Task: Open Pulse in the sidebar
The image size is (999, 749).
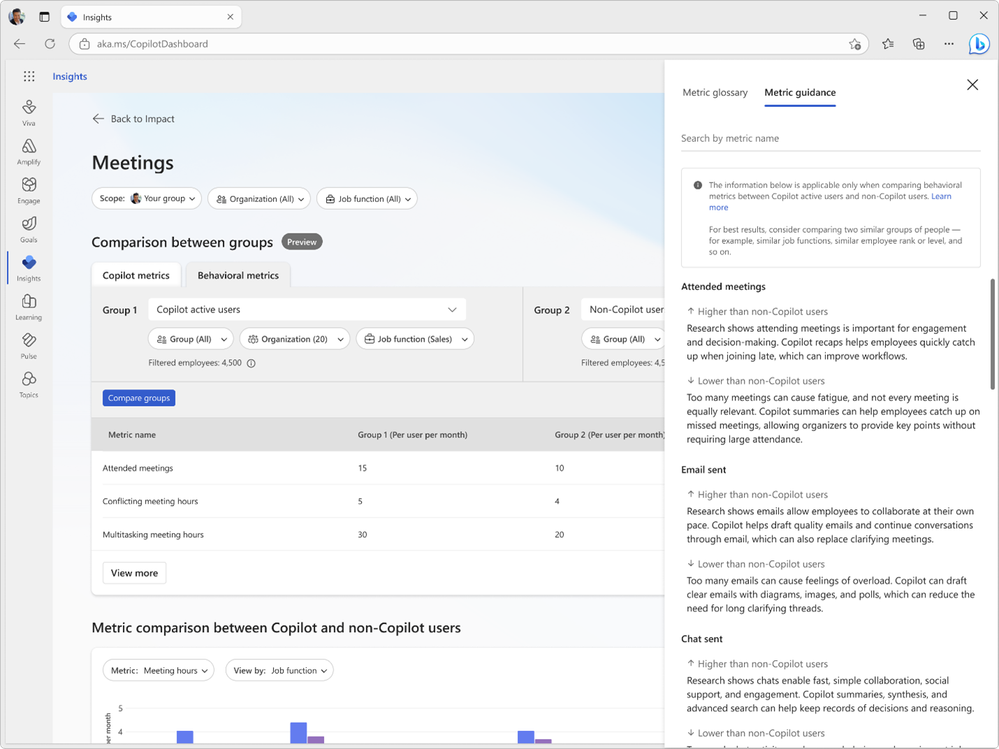Action: (x=29, y=346)
